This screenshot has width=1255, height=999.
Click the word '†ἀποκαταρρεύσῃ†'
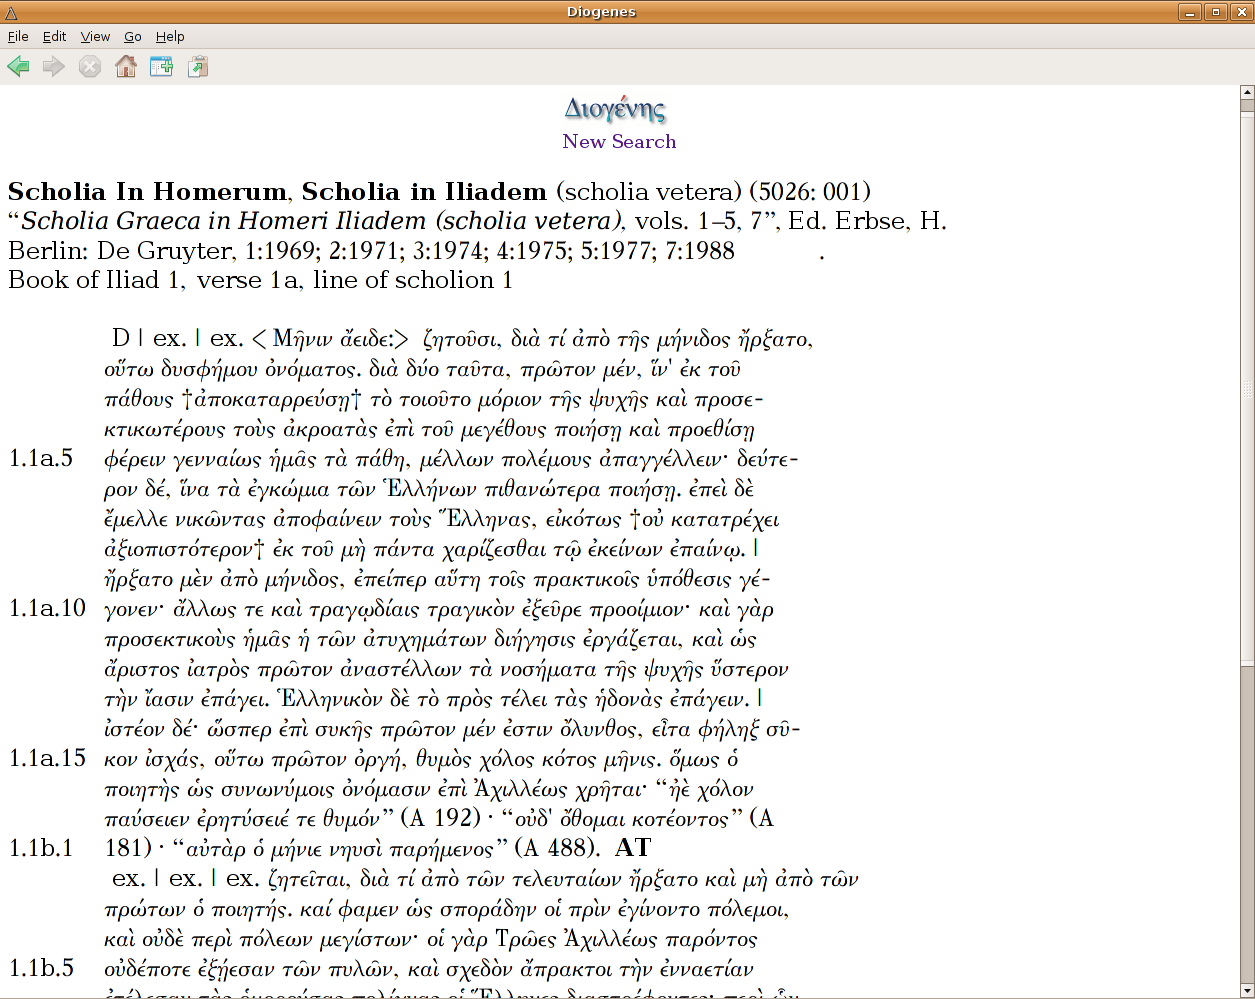[273, 400]
